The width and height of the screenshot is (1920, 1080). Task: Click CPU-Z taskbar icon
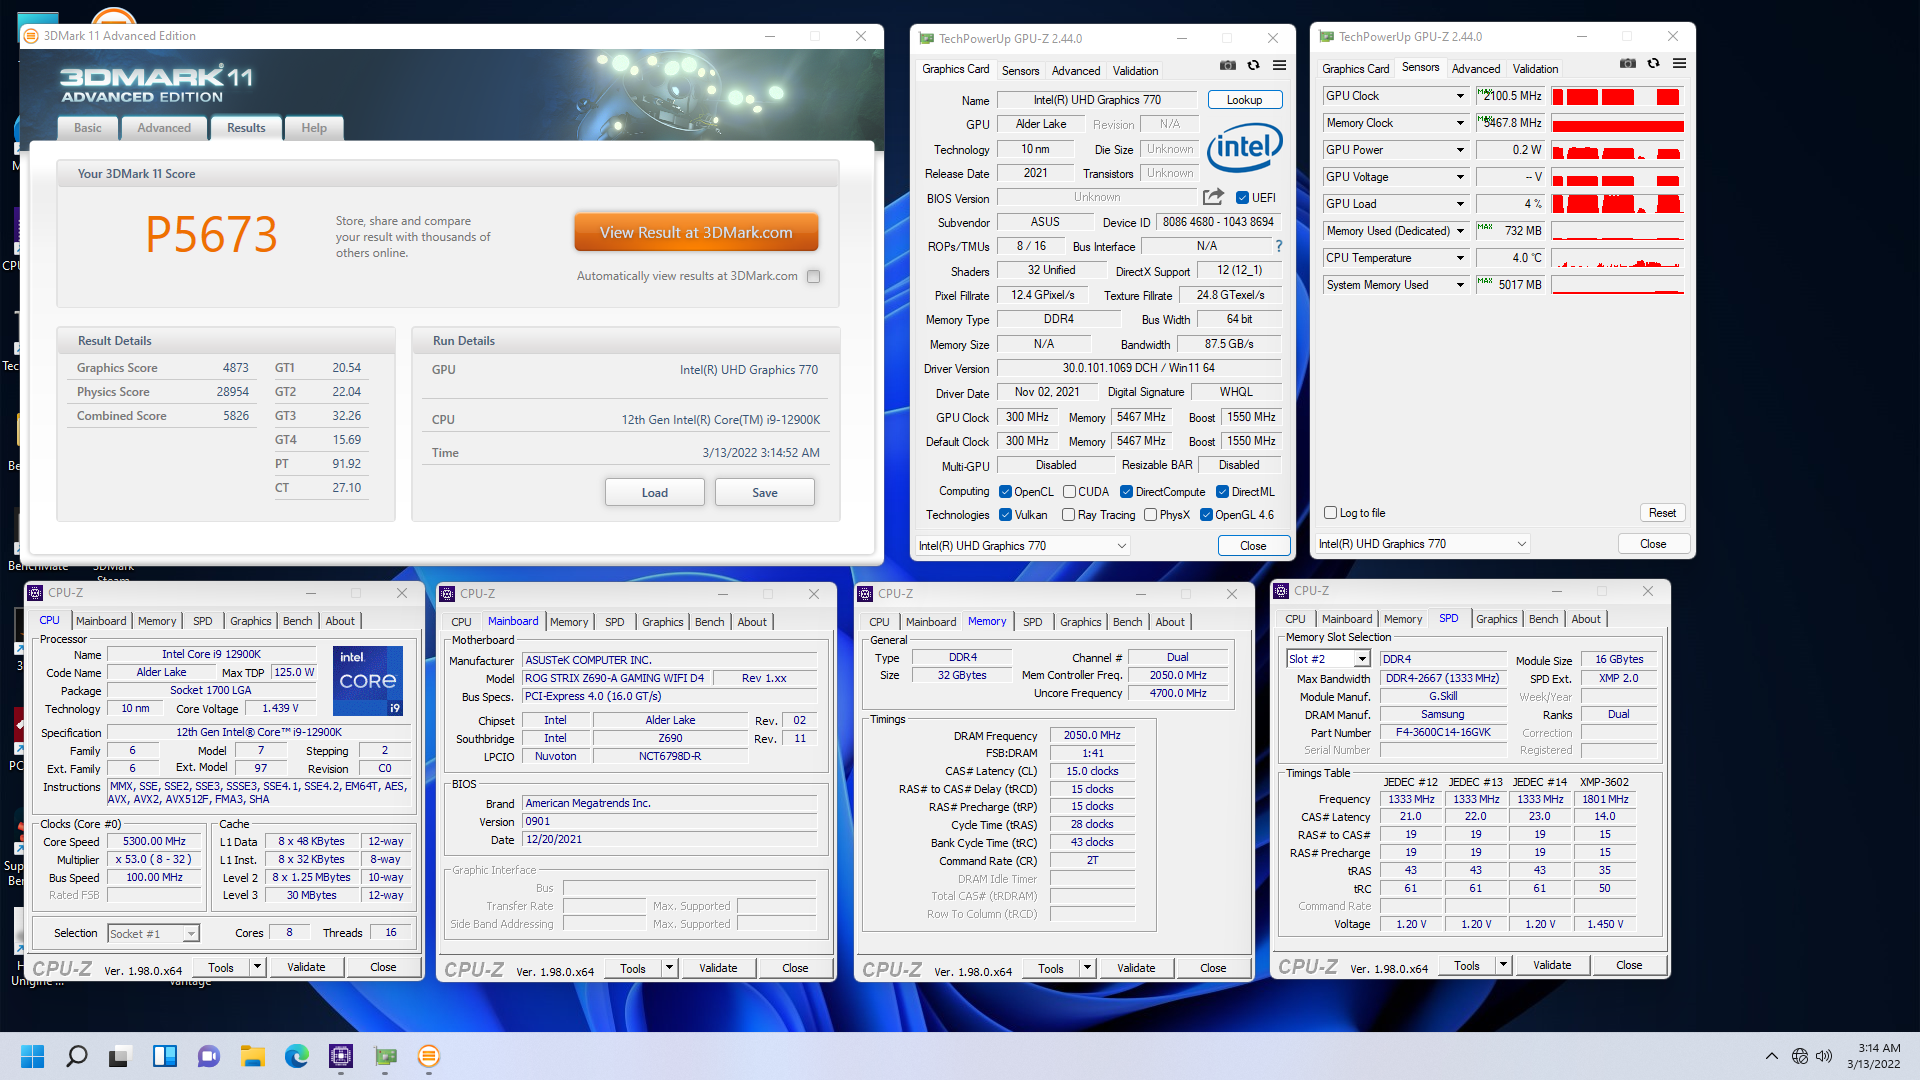click(x=341, y=1056)
